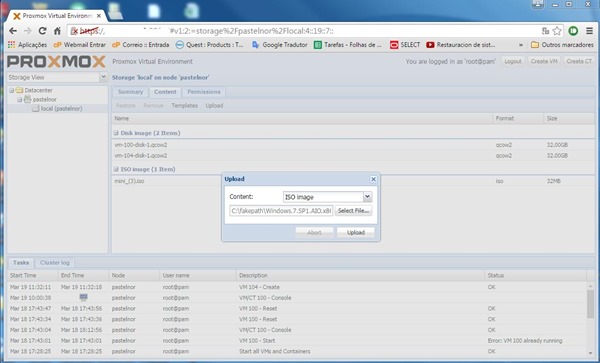Switch to the Content tab

165,92
